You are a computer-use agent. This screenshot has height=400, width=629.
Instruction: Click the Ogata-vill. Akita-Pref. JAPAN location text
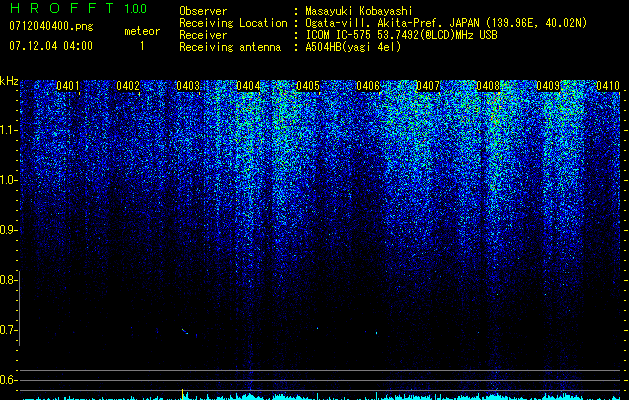[446, 23]
